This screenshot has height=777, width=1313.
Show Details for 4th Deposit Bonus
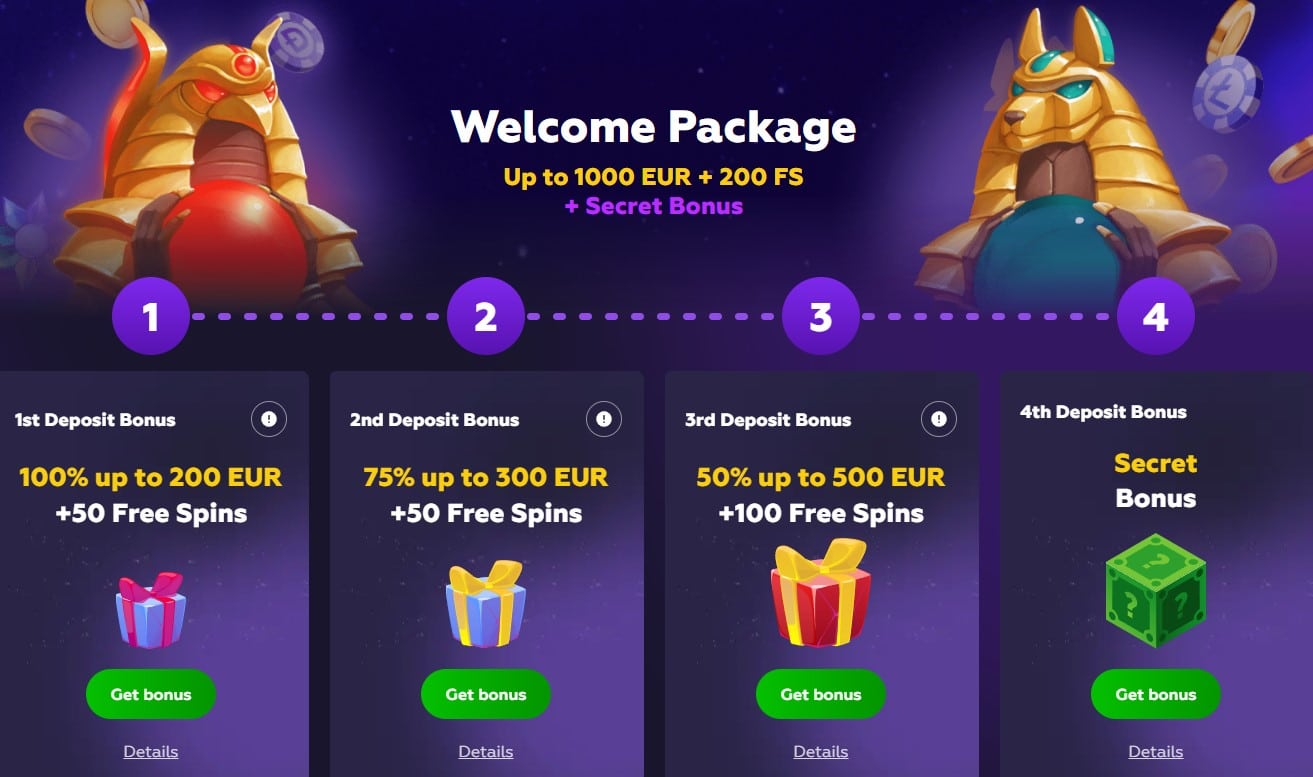(1156, 752)
